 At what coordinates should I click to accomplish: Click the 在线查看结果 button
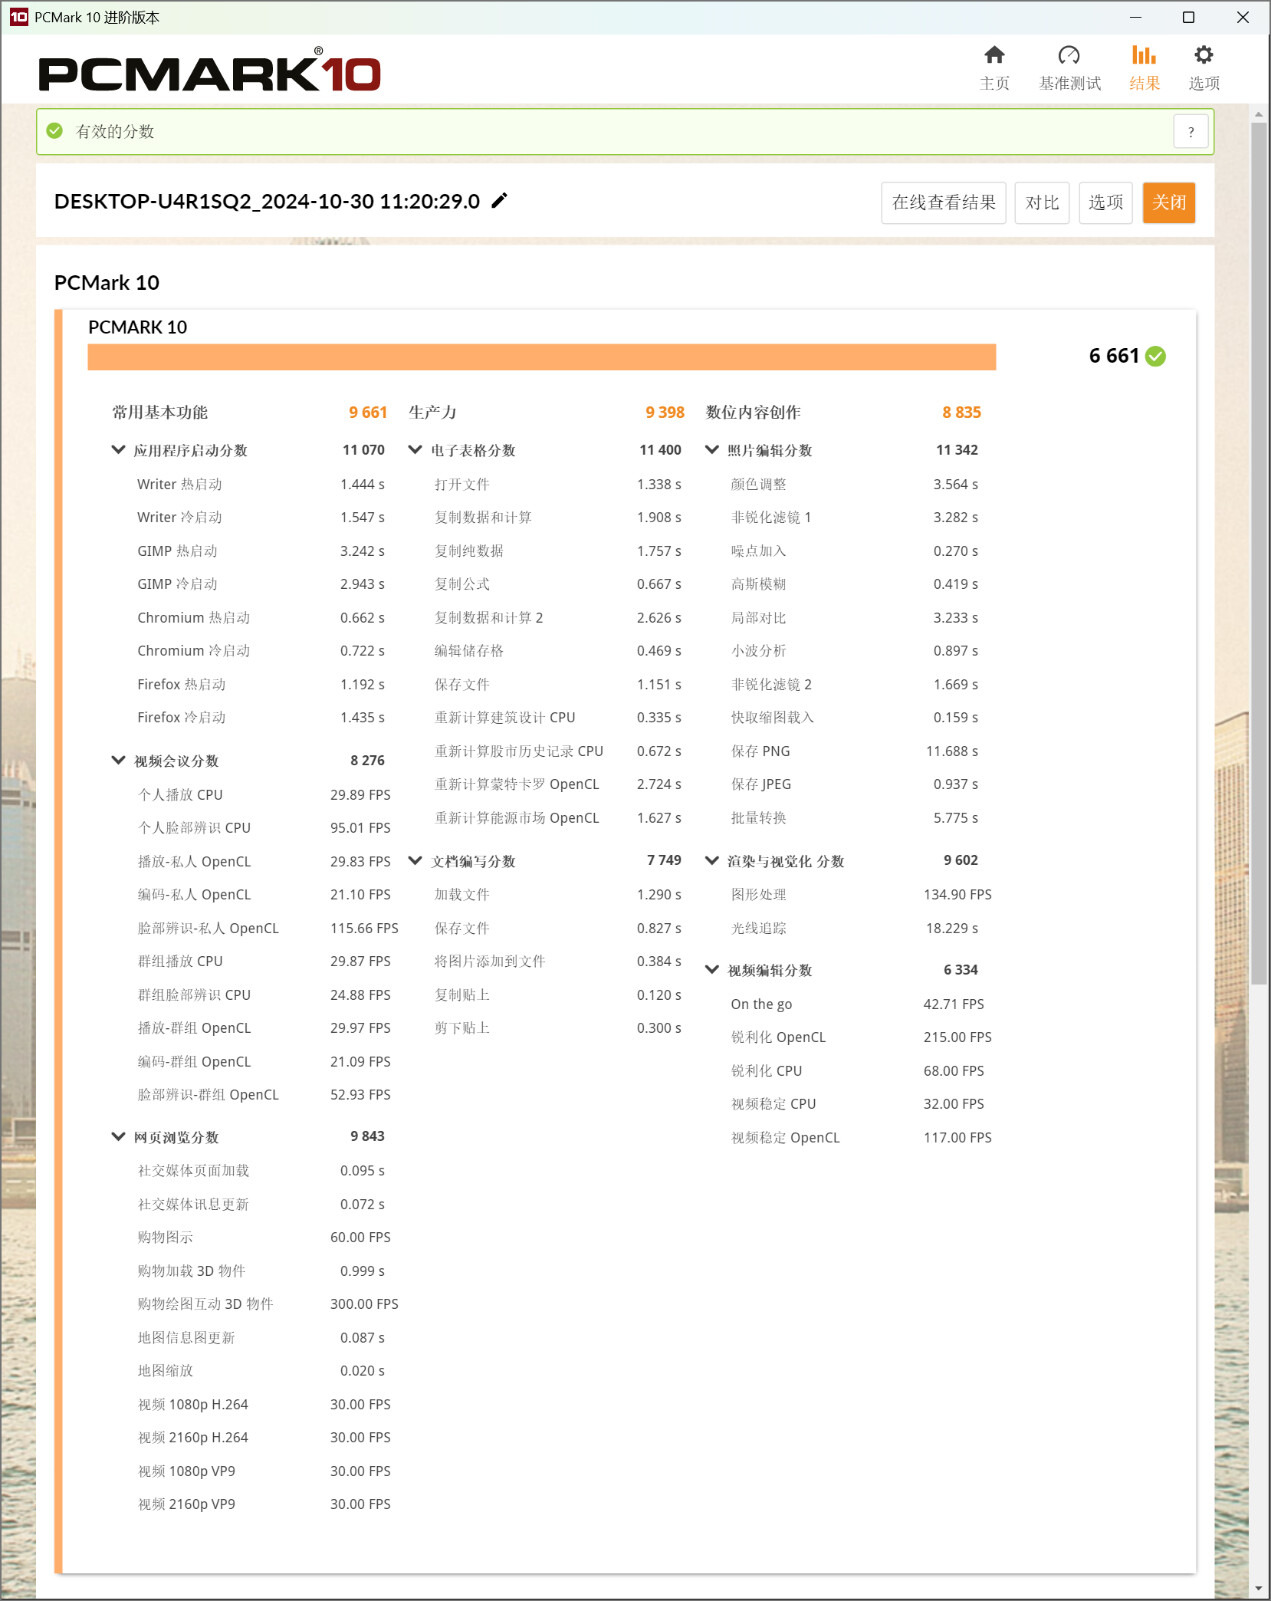943,203
